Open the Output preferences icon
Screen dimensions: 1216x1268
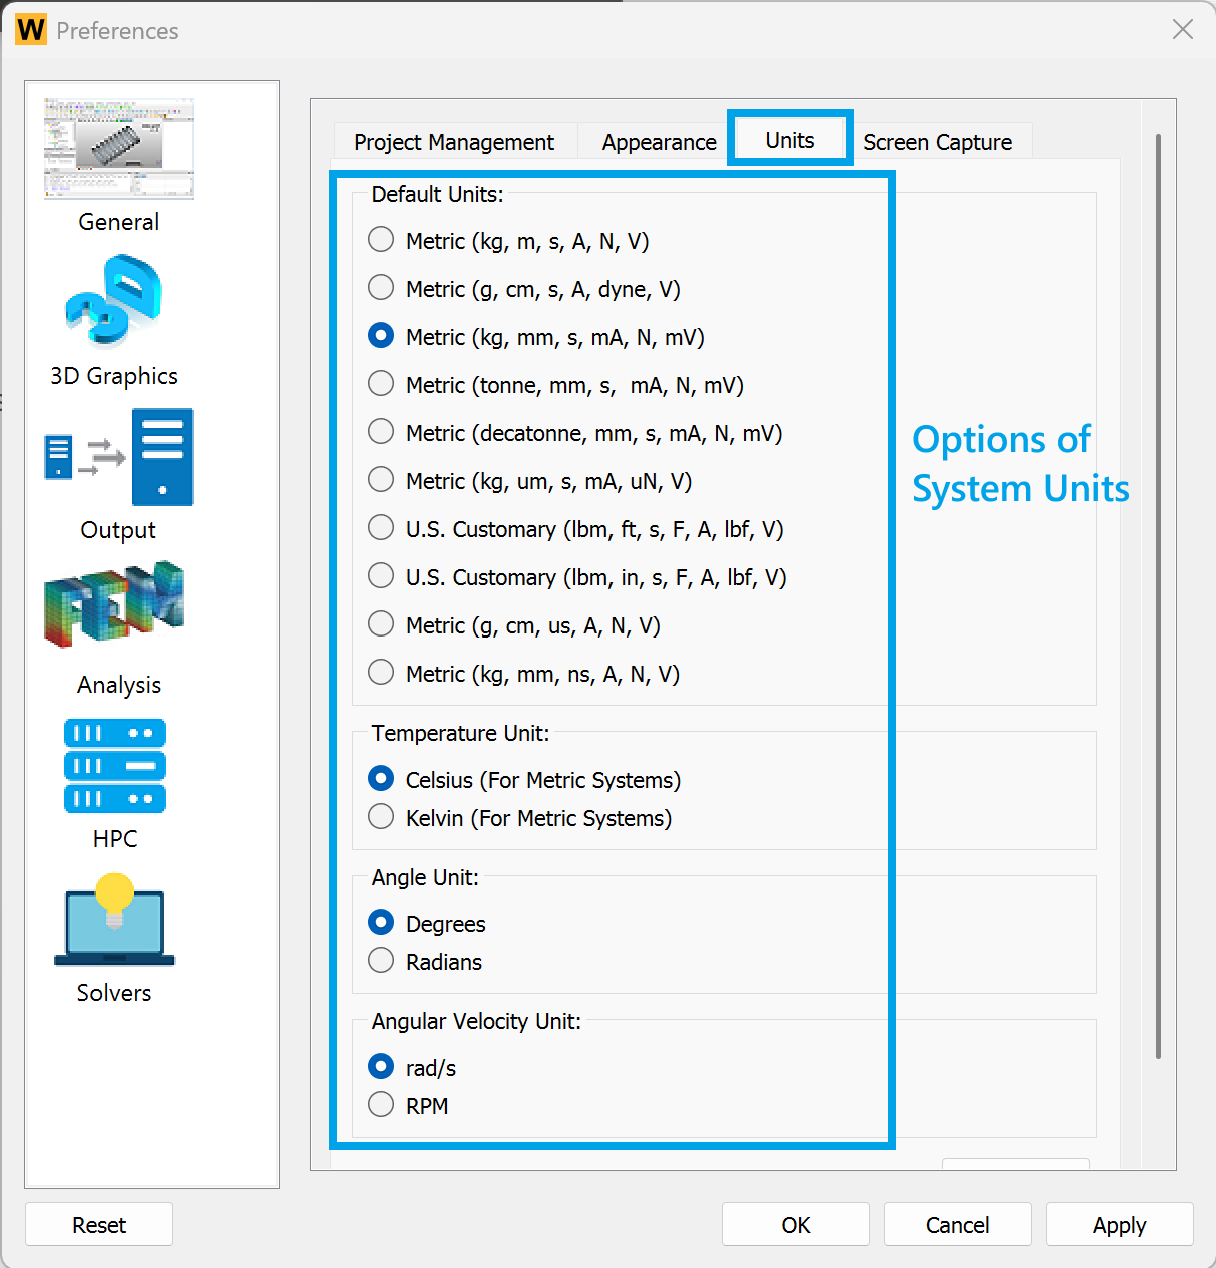point(119,457)
